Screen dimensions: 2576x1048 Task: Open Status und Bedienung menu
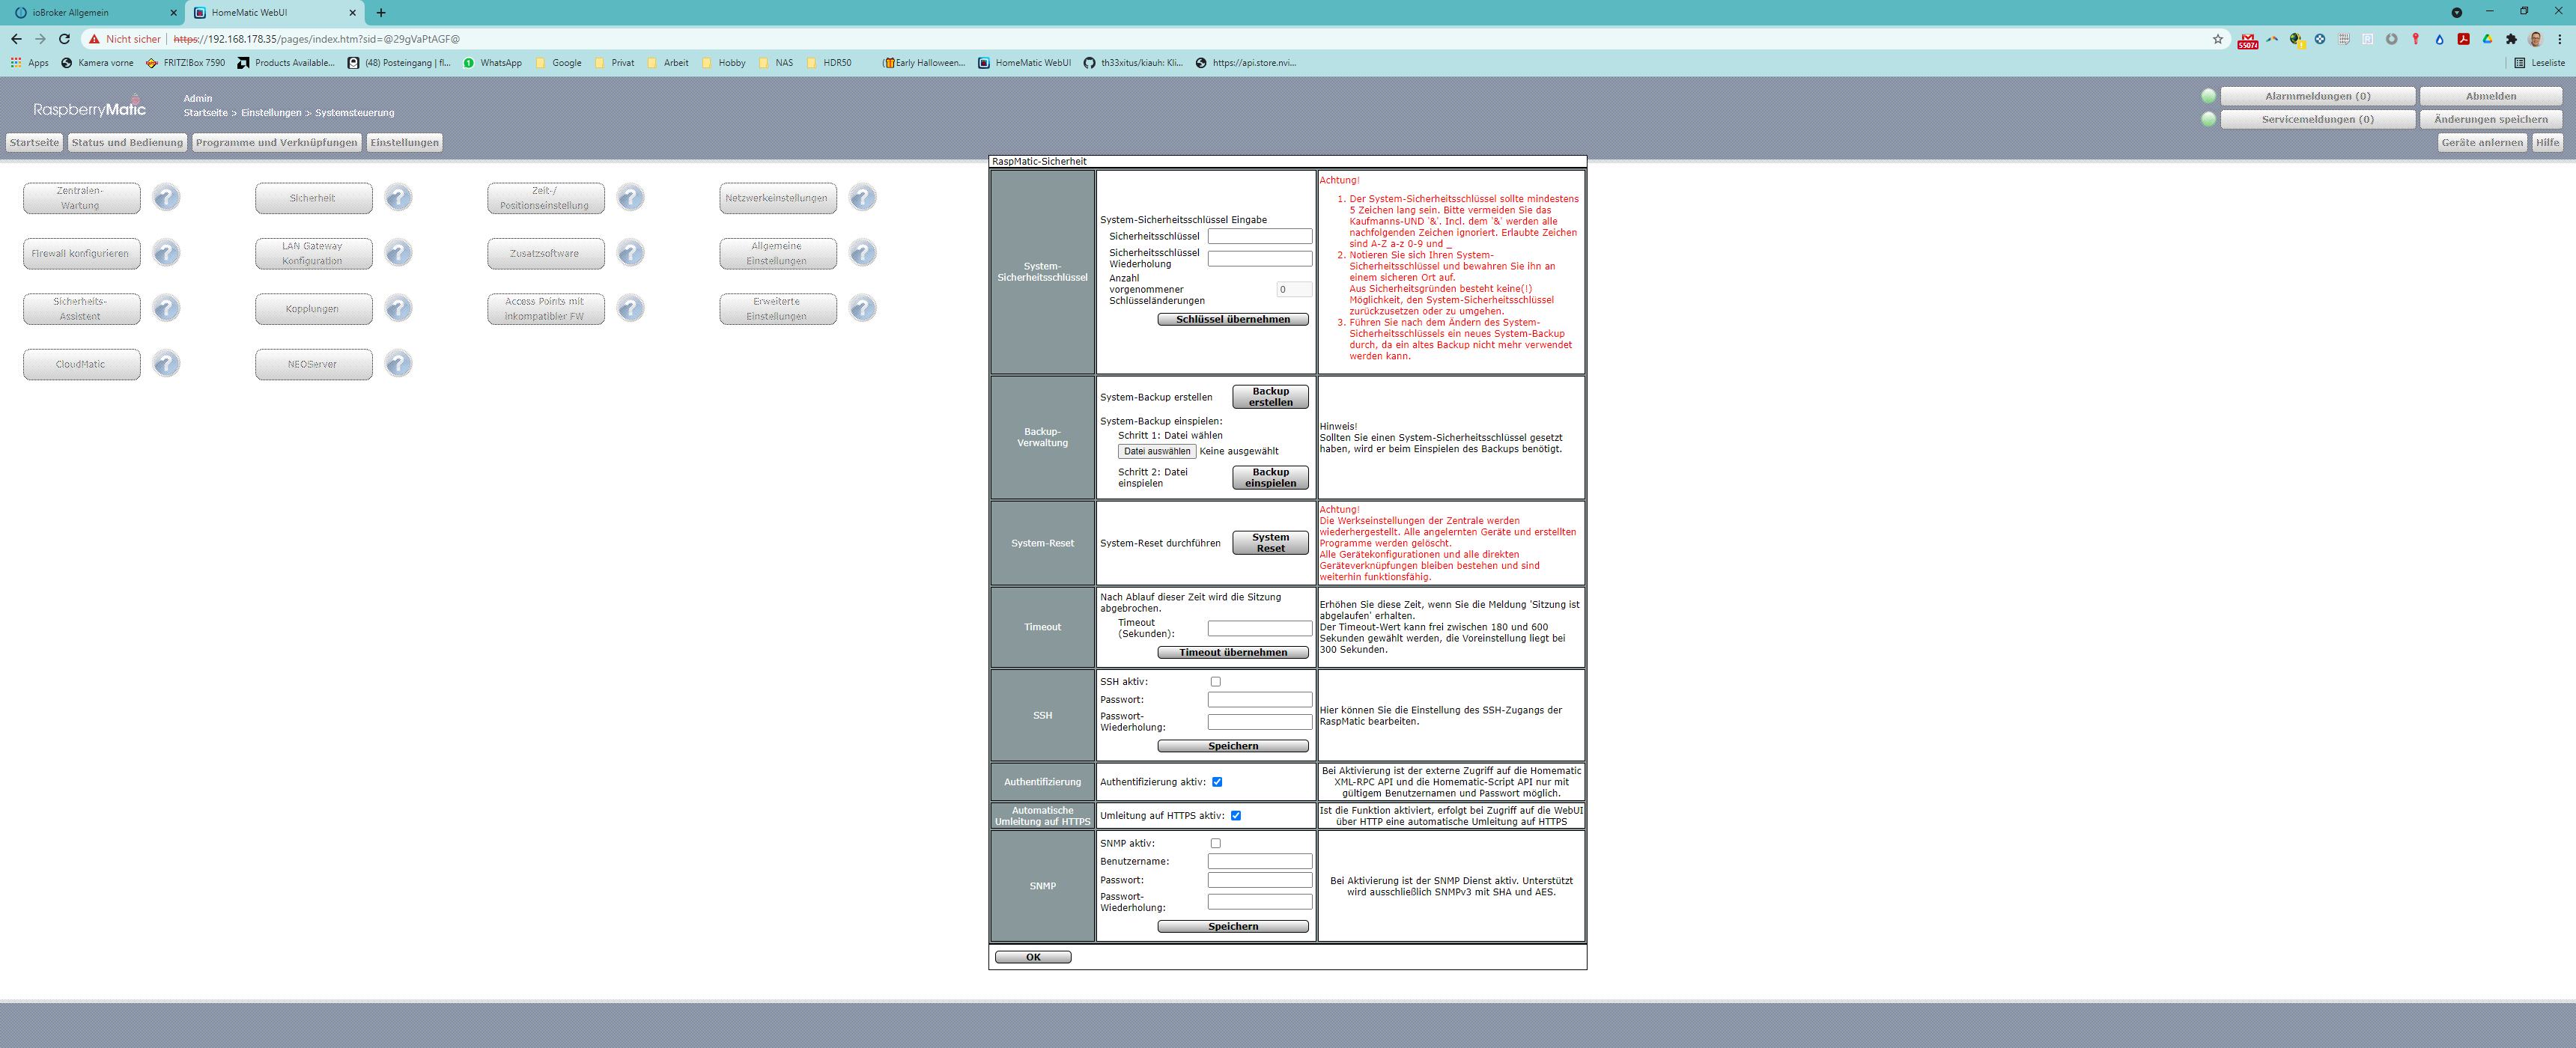coord(127,143)
